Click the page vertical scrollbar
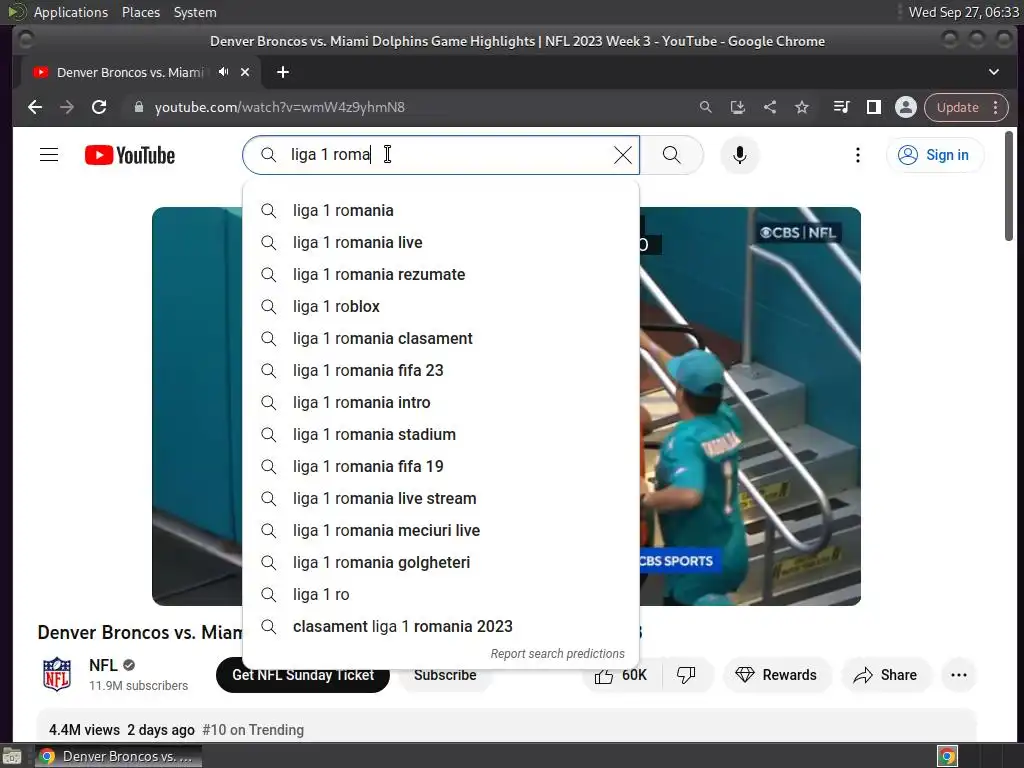The width and height of the screenshot is (1024, 768). pyautogui.click(x=1009, y=186)
